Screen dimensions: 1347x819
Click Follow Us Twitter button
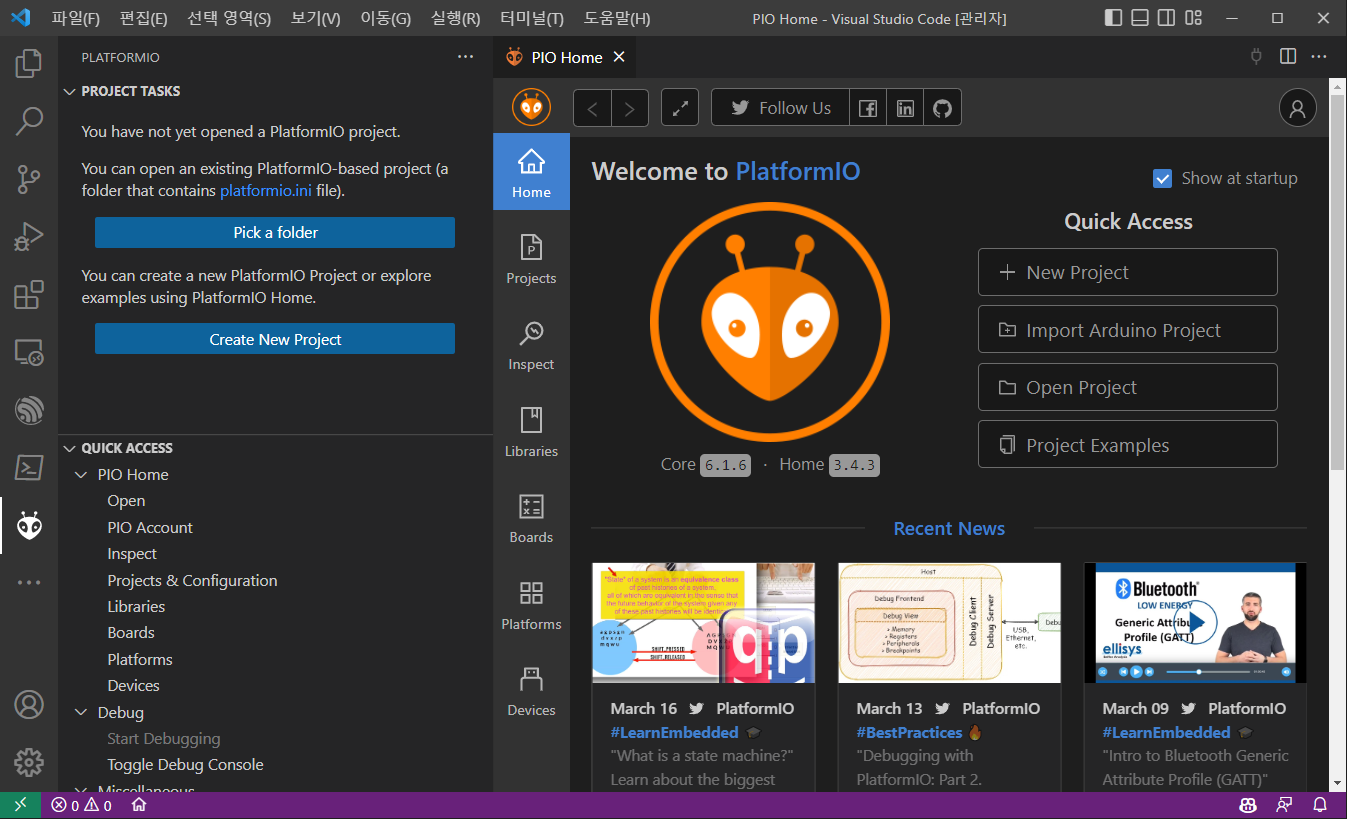click(x=780, y=108)
